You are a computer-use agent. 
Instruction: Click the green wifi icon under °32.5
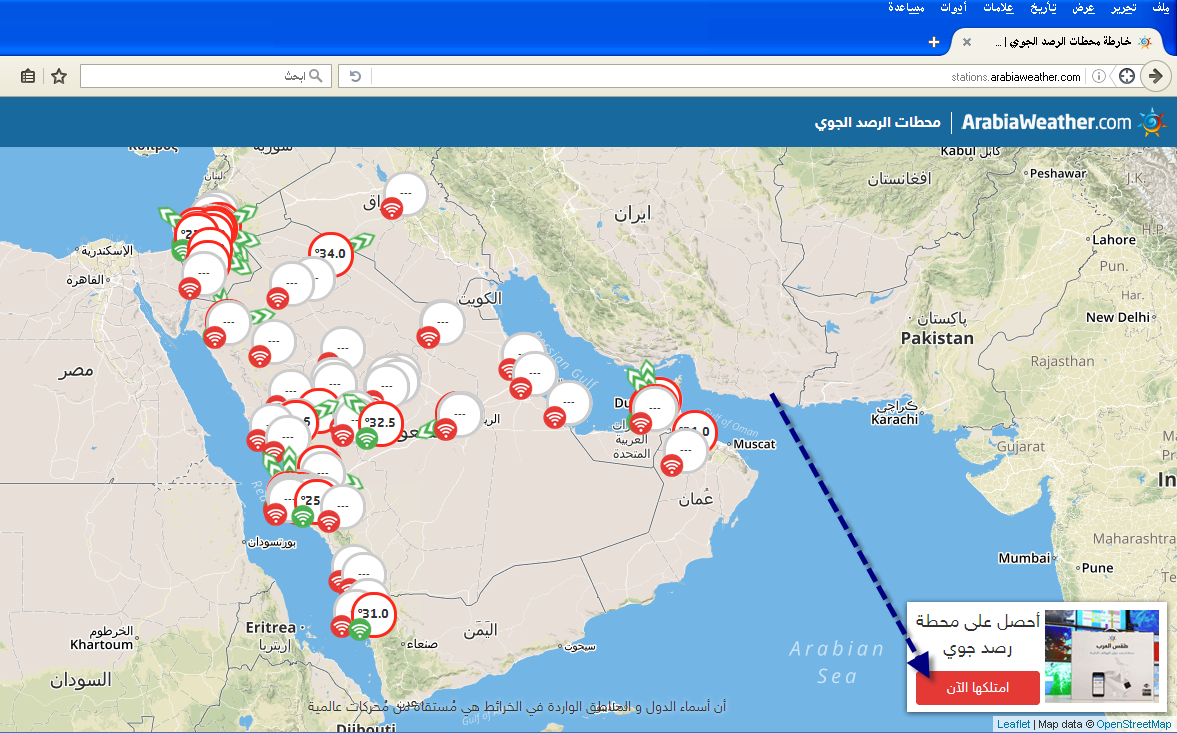pyautogui.click(x=366, y=437)
